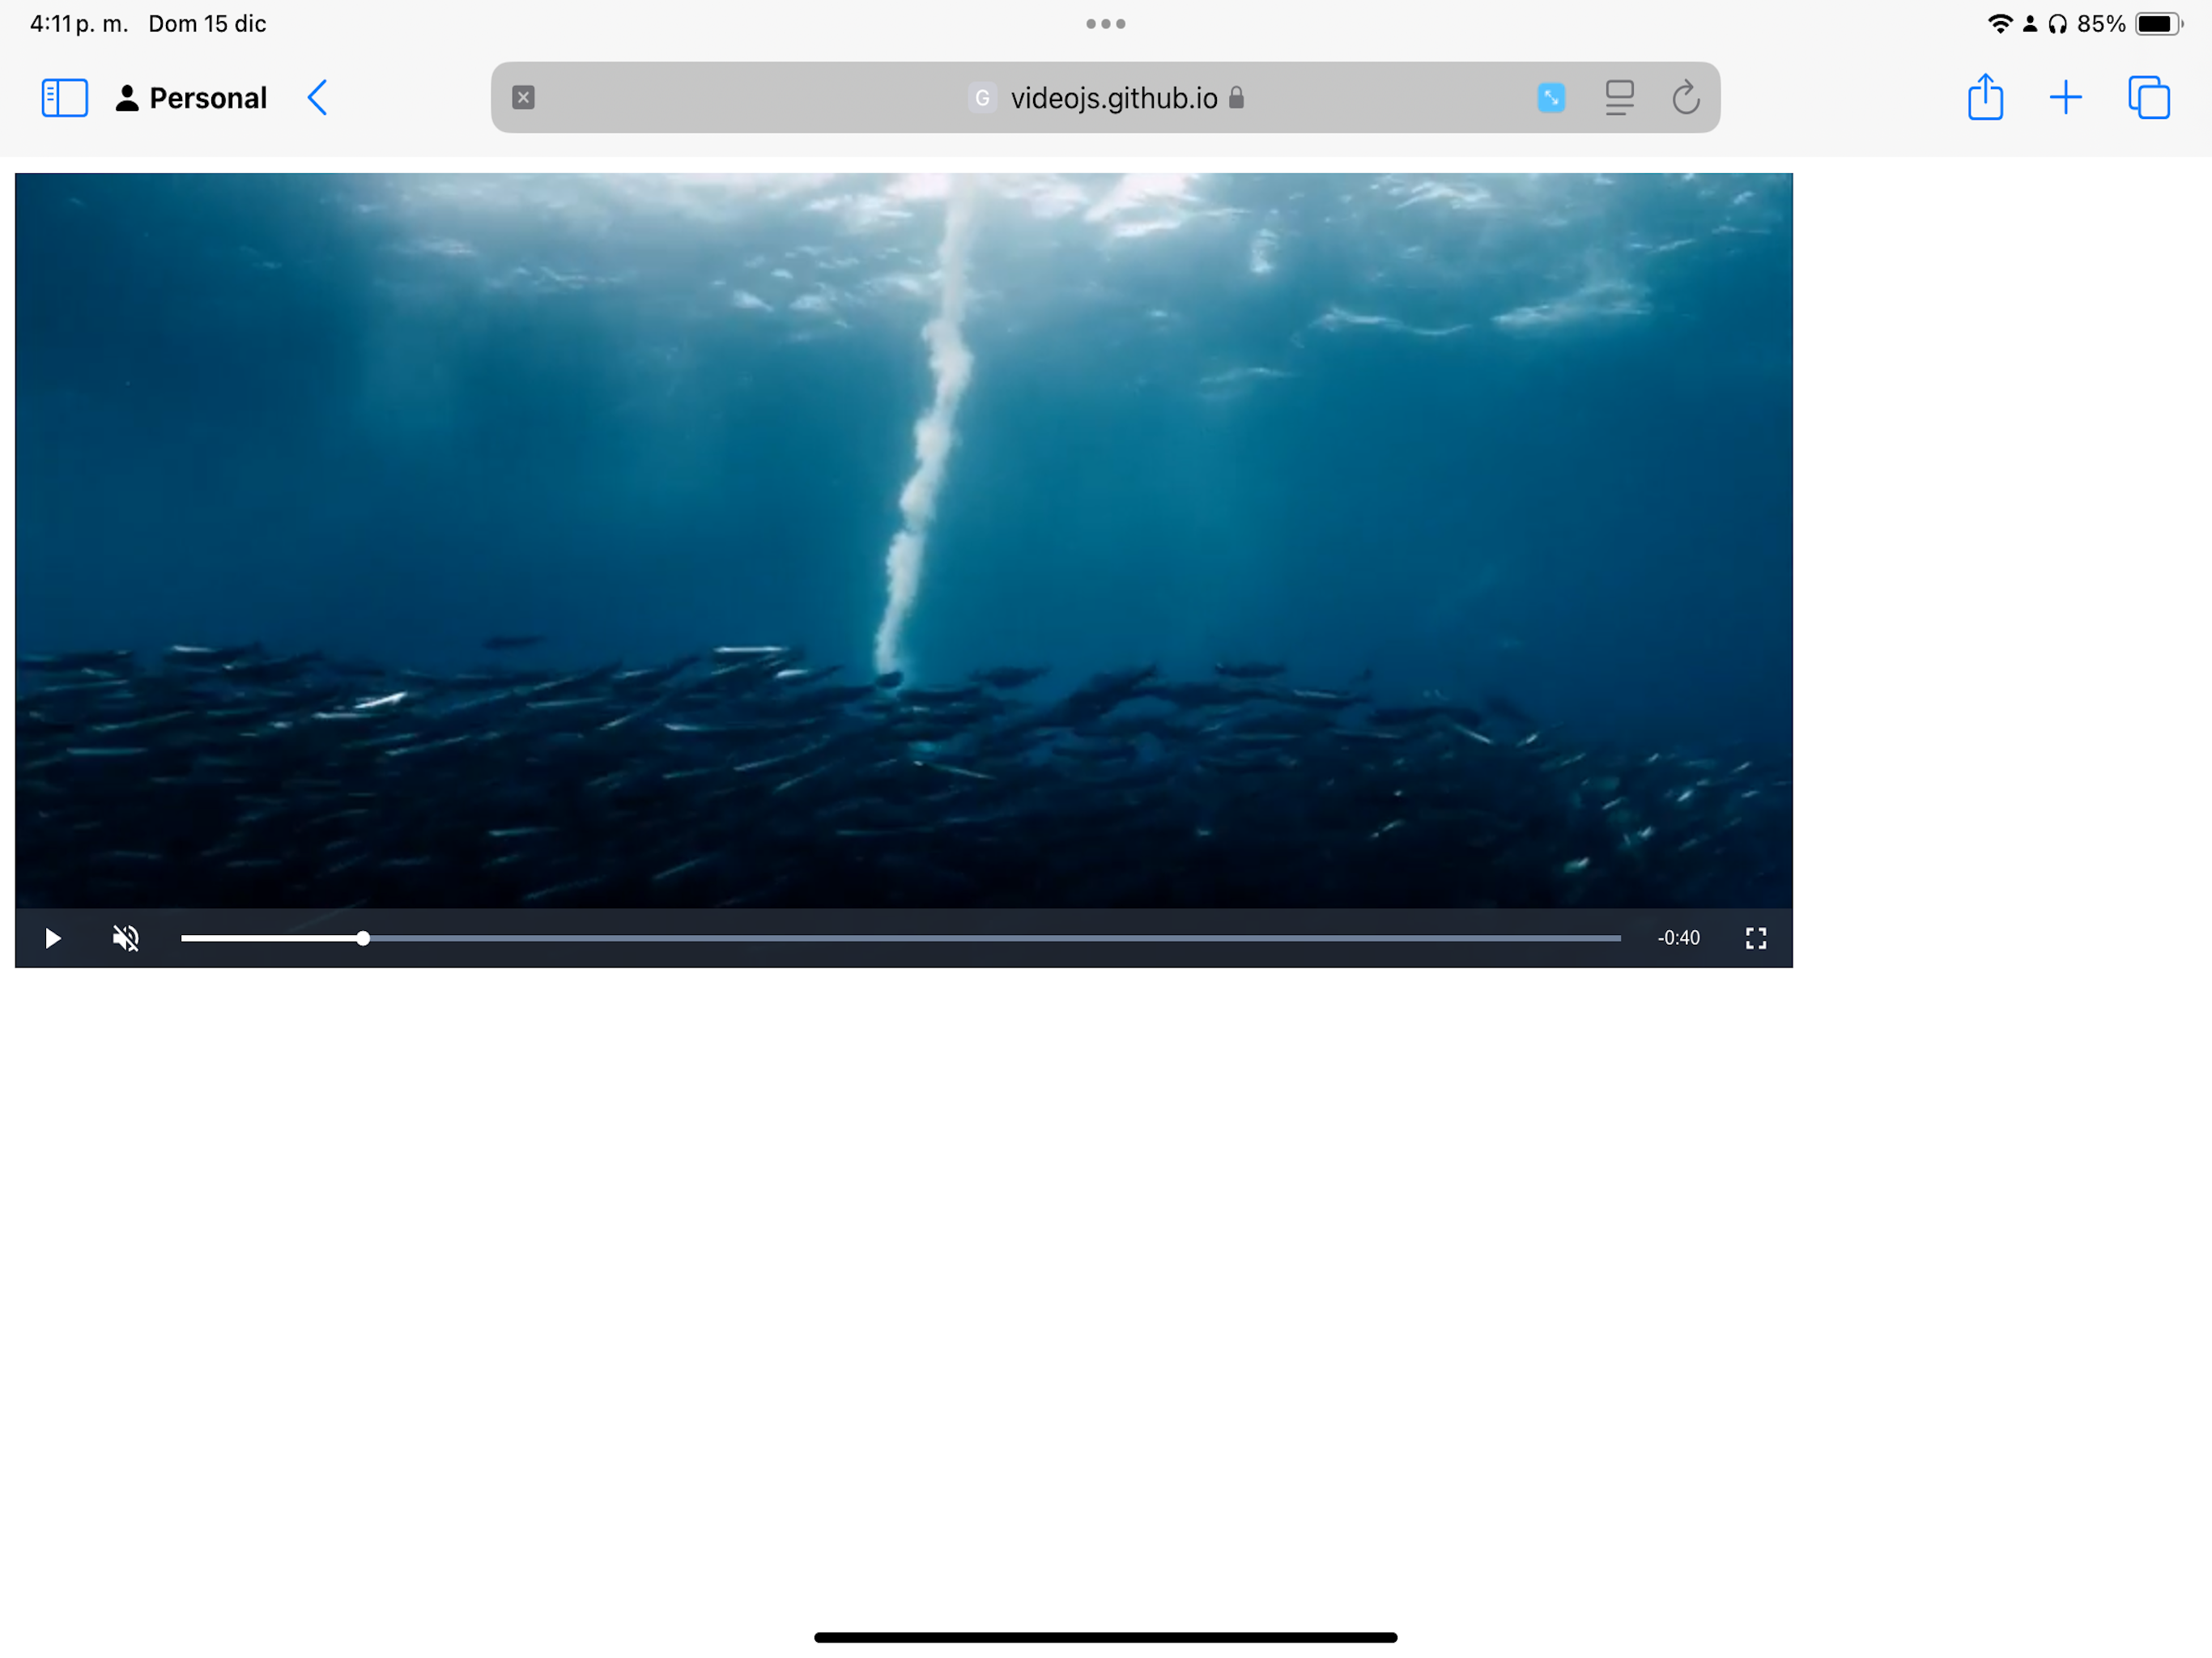
Task: Unmute the video audio
Action: tap(126, 938)
